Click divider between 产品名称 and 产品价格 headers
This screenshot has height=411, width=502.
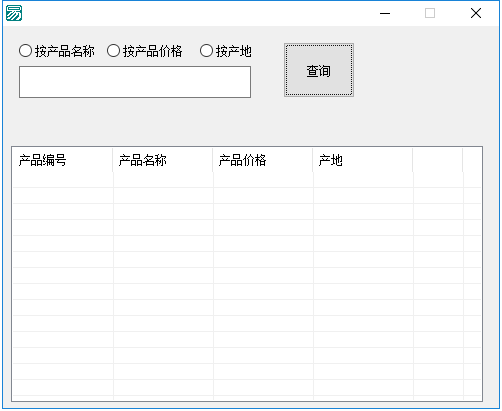213,160
